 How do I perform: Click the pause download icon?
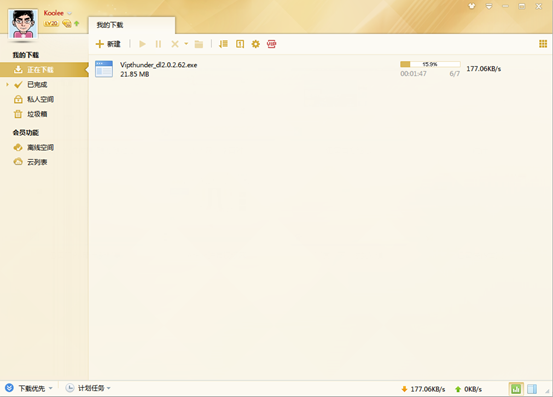click(x=158, y=44)
